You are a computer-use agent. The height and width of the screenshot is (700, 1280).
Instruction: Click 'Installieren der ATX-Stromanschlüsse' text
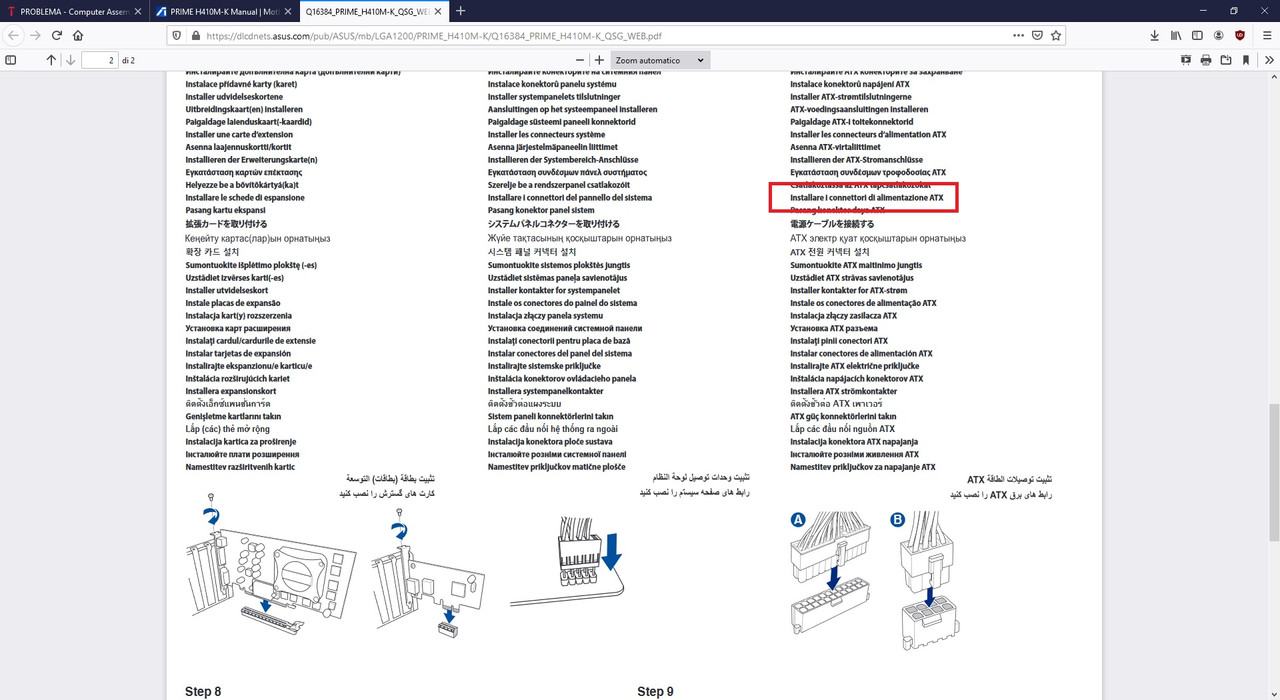(856, 159)
